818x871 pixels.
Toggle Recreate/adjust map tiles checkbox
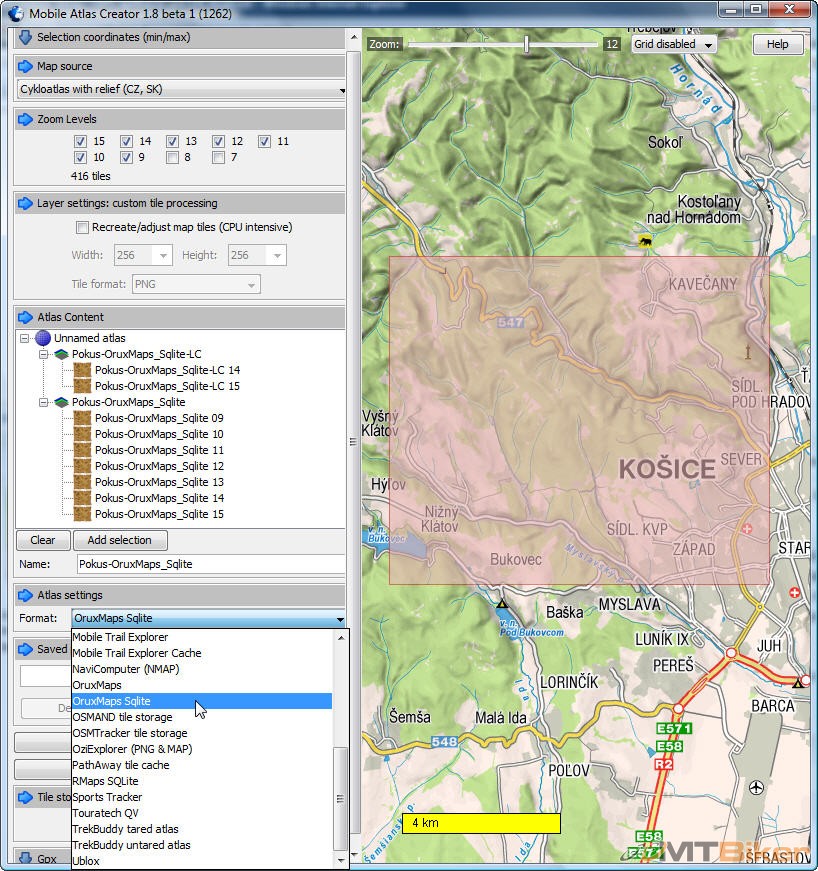(83, 227)
